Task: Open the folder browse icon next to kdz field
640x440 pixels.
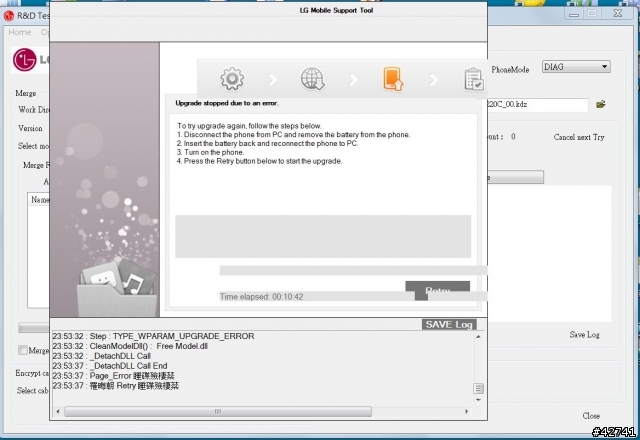Action: (600, 104)
